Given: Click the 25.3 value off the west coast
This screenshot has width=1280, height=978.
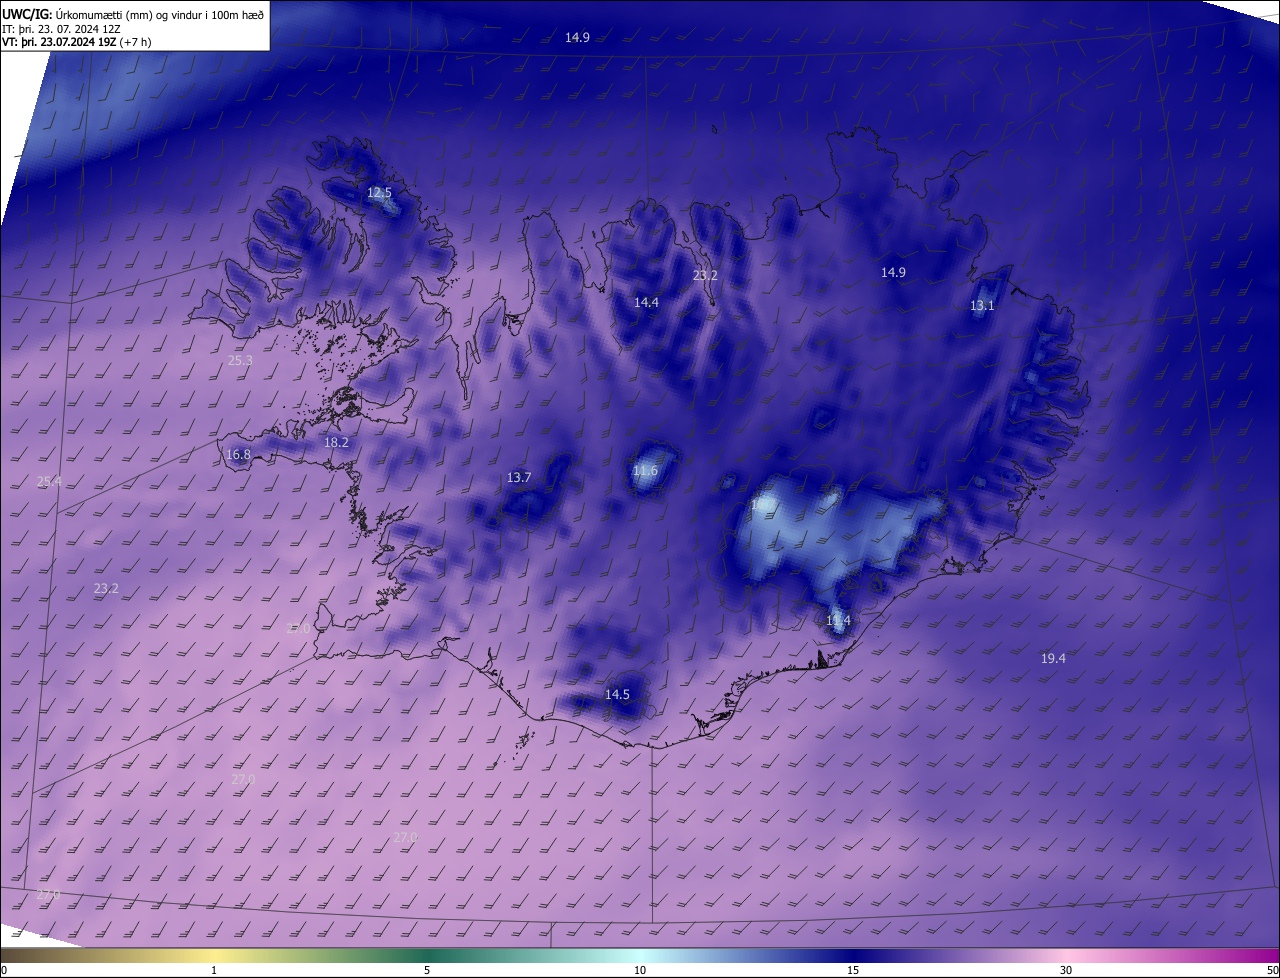Looking at the screenshot, I should coord(240,361).
